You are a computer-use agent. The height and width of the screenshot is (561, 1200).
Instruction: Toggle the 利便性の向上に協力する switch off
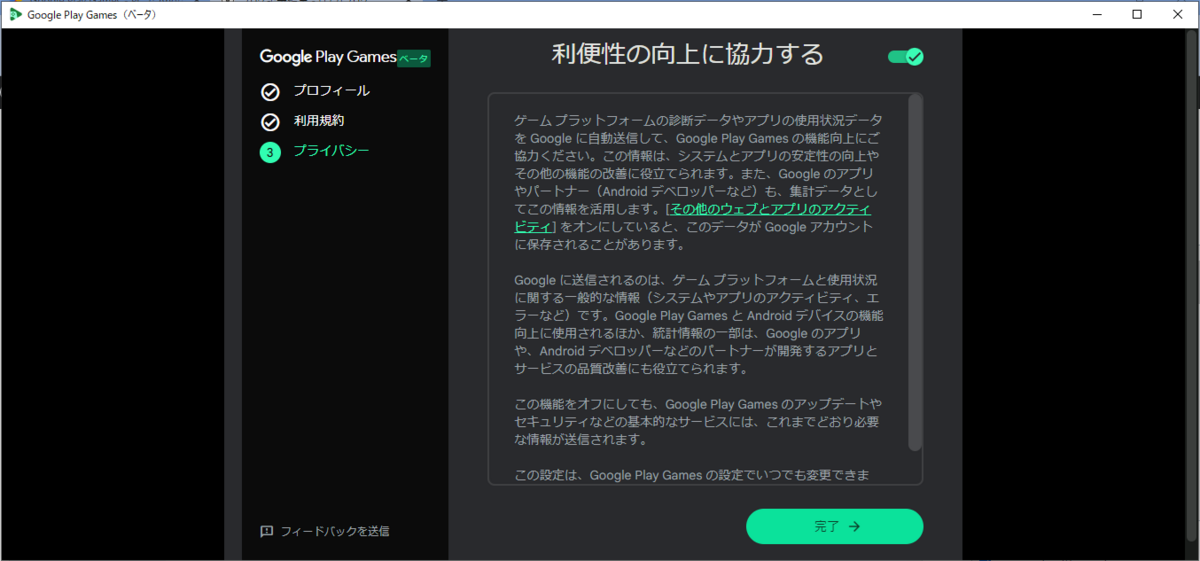905,57
